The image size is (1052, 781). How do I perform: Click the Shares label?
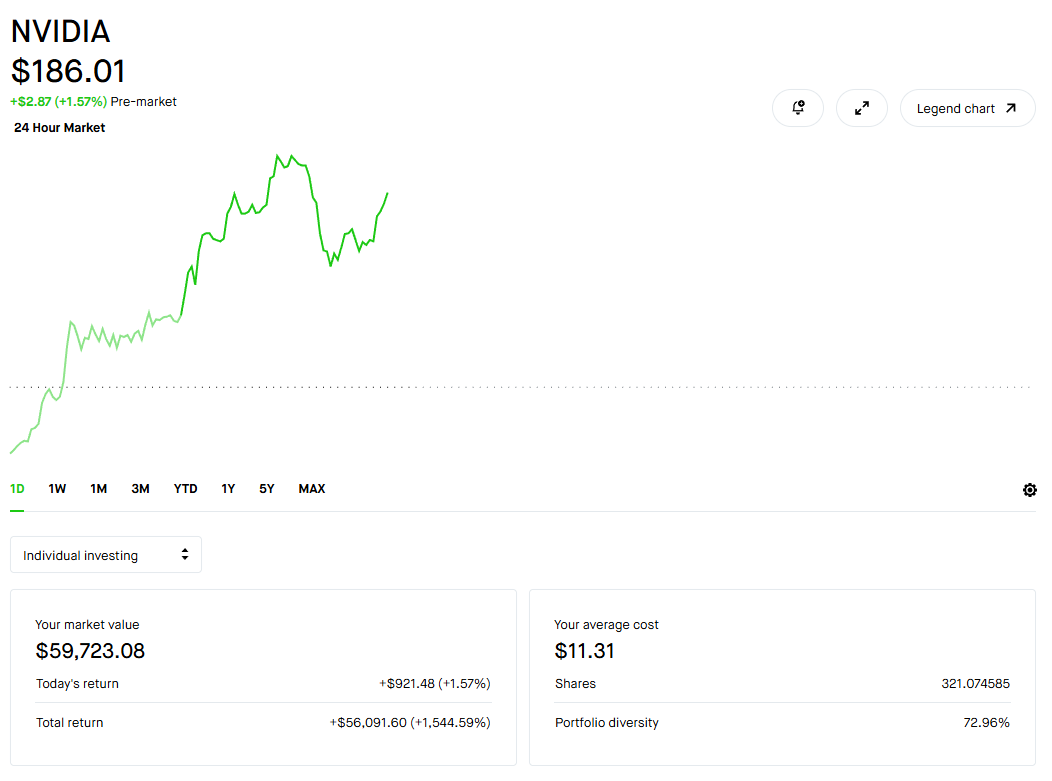point(576,684)
